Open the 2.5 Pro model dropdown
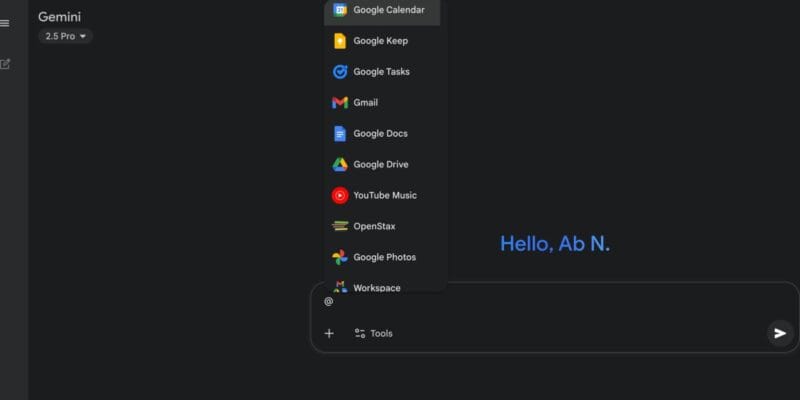This screenshot has width=800, height=400. 65,36
